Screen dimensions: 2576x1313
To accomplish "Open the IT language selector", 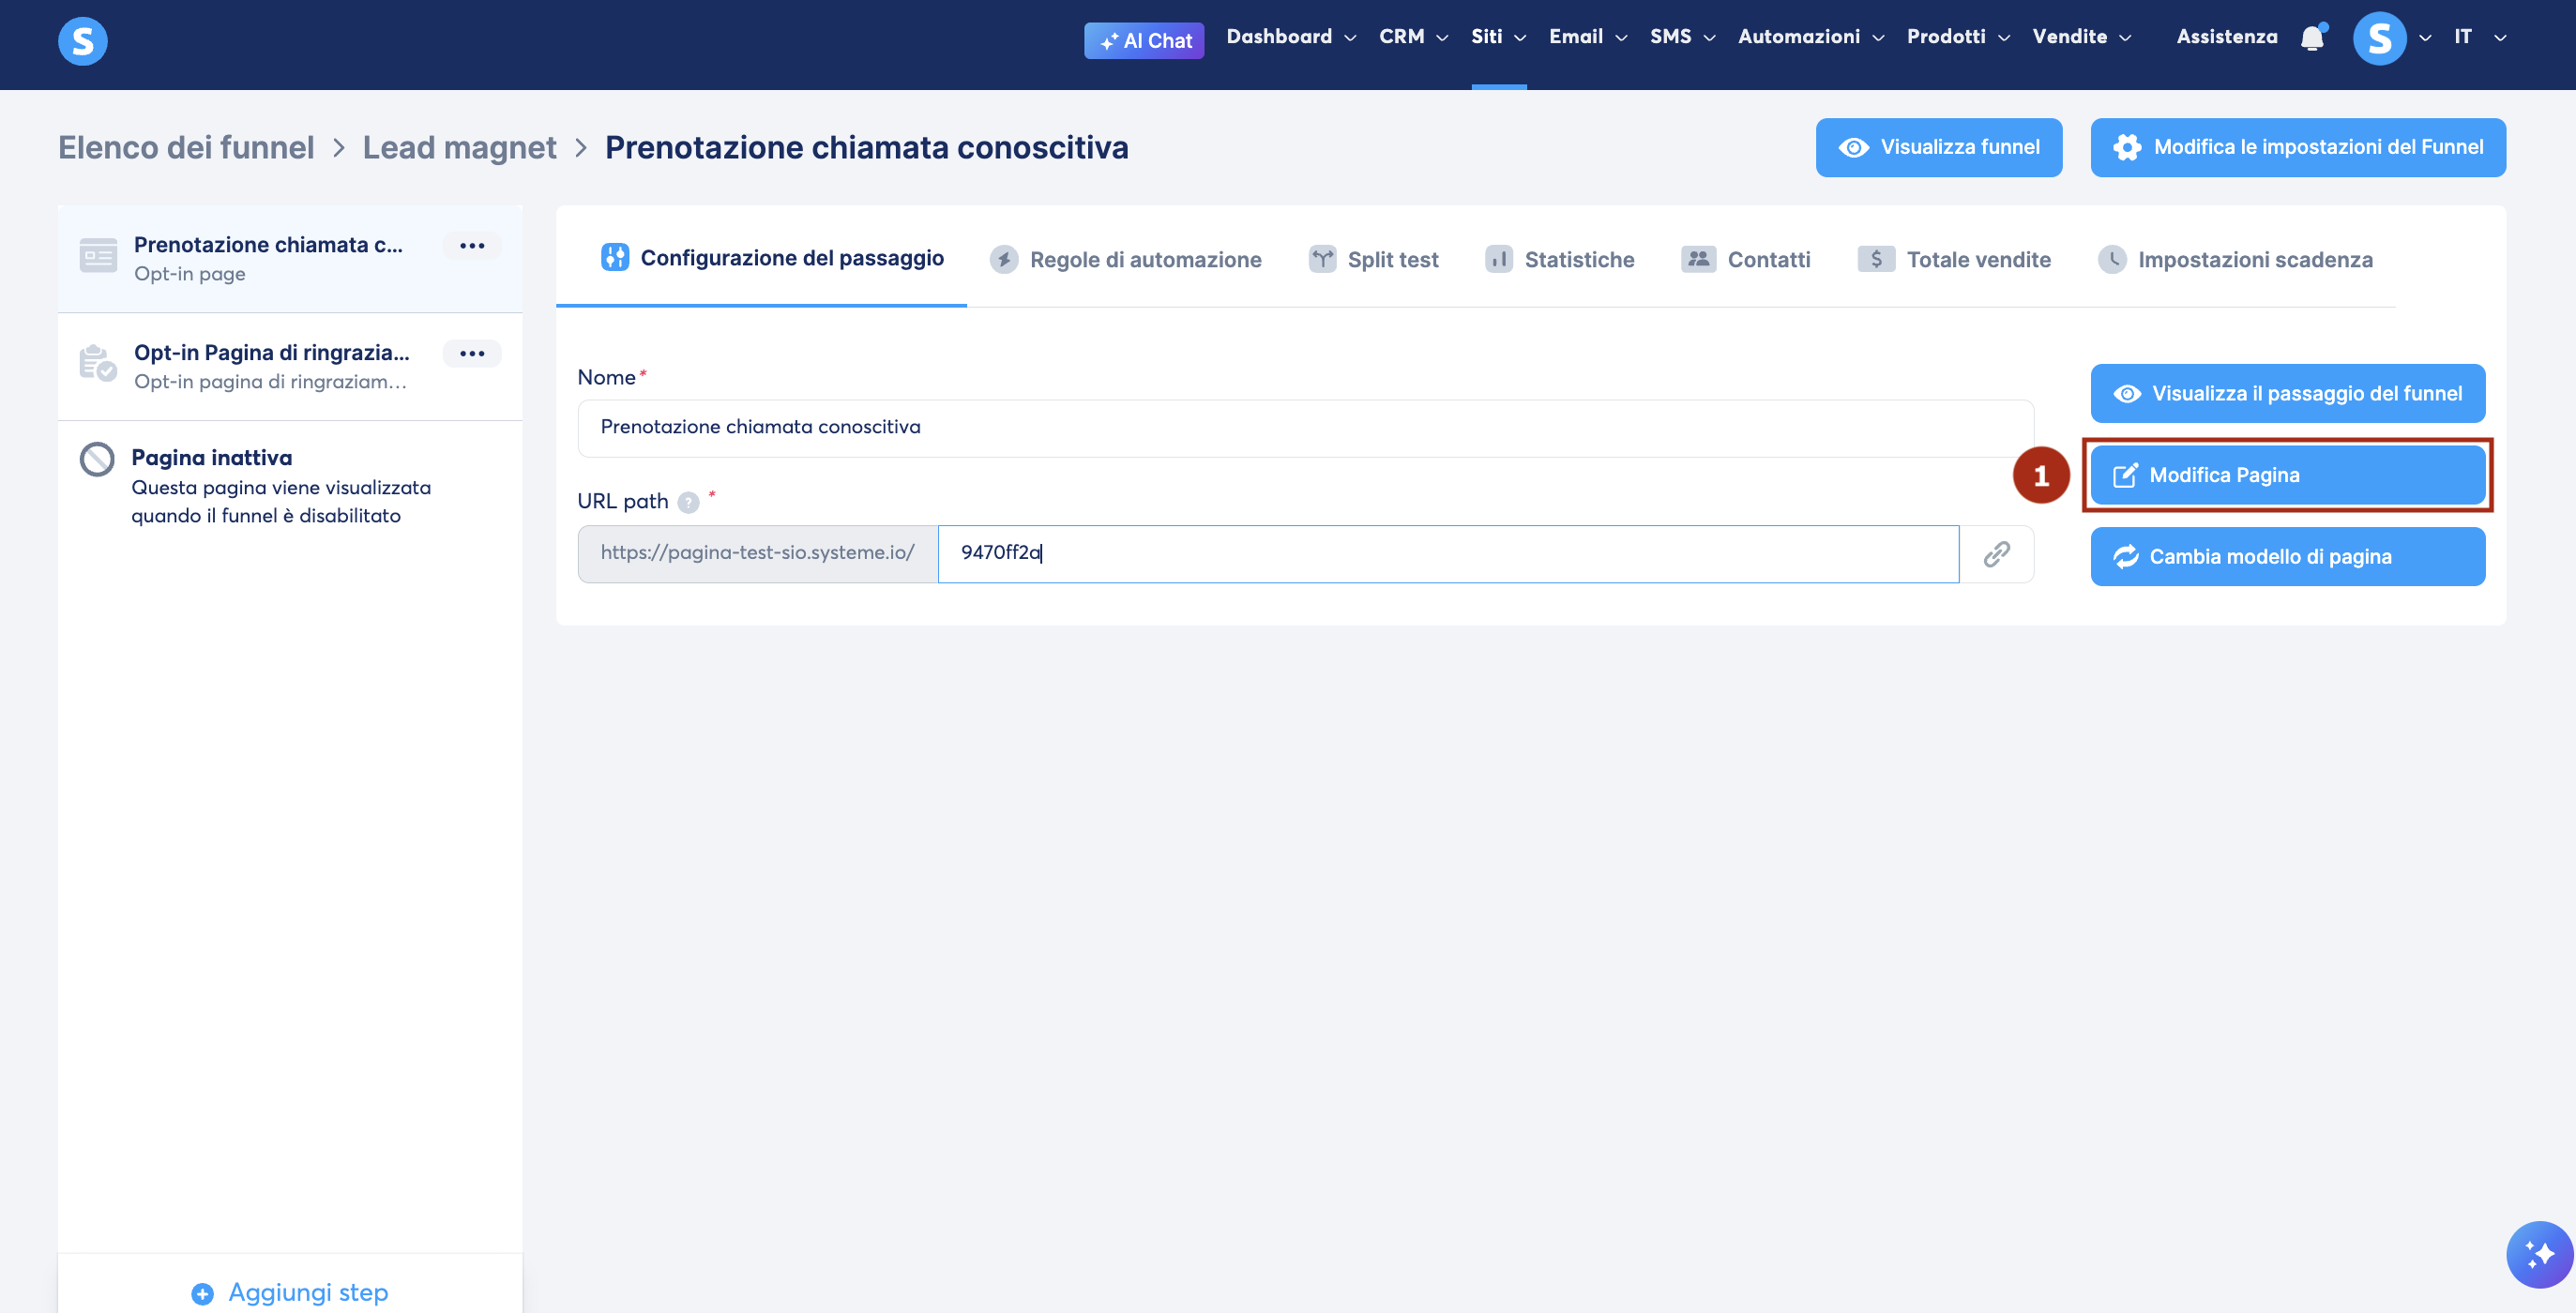I will (x=2478, y=37).
